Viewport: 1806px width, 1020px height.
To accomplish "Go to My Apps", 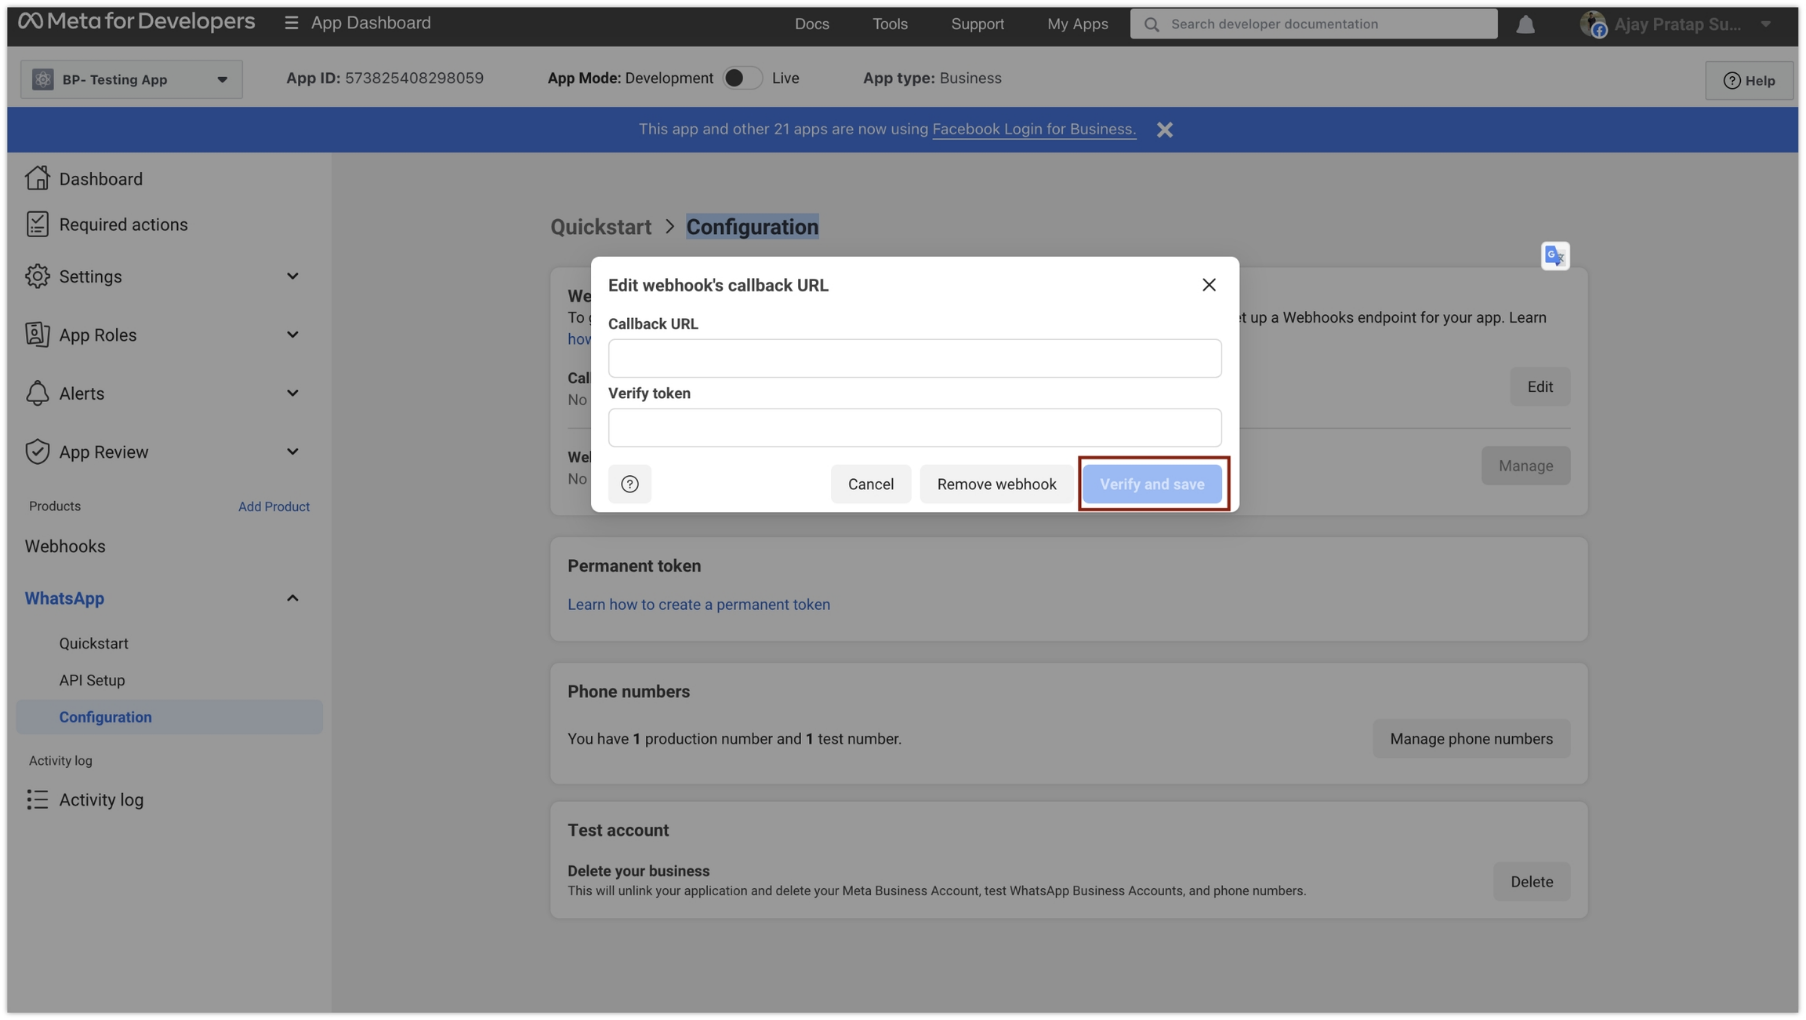I will click(1077, 24).
